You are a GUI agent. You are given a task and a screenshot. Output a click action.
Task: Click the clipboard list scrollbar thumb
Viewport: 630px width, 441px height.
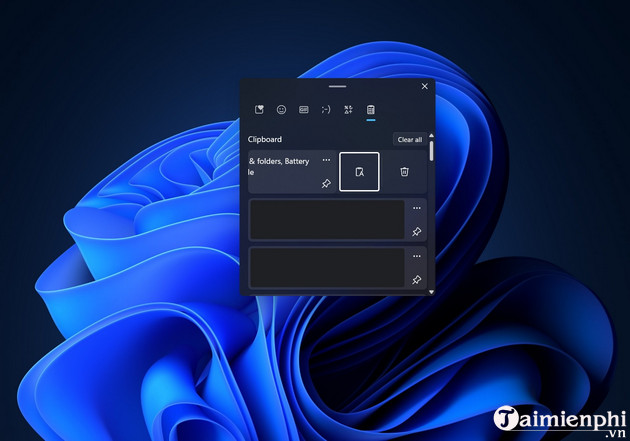432,151
